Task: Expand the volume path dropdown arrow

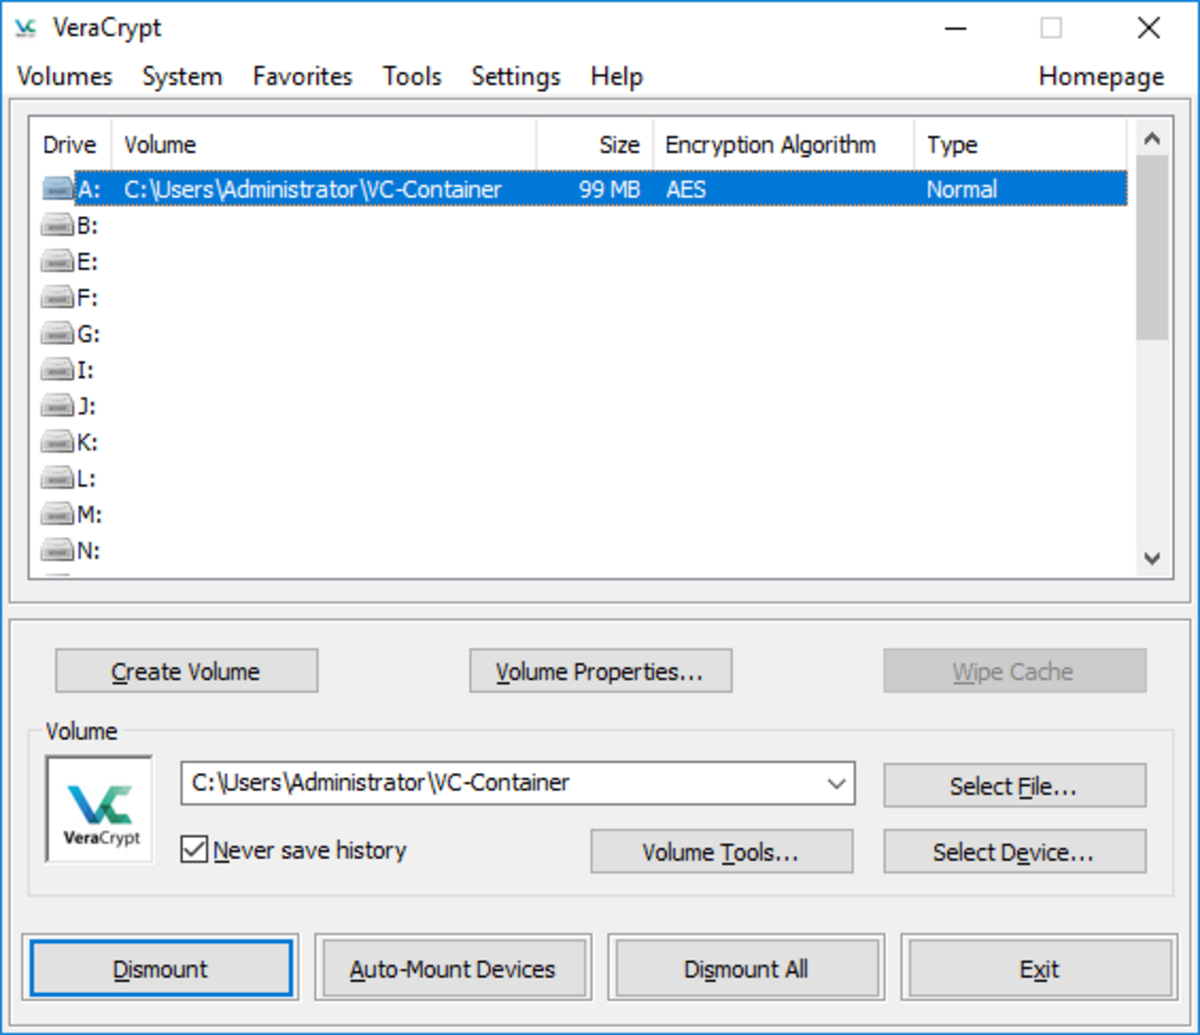Action: click(837, 784)
